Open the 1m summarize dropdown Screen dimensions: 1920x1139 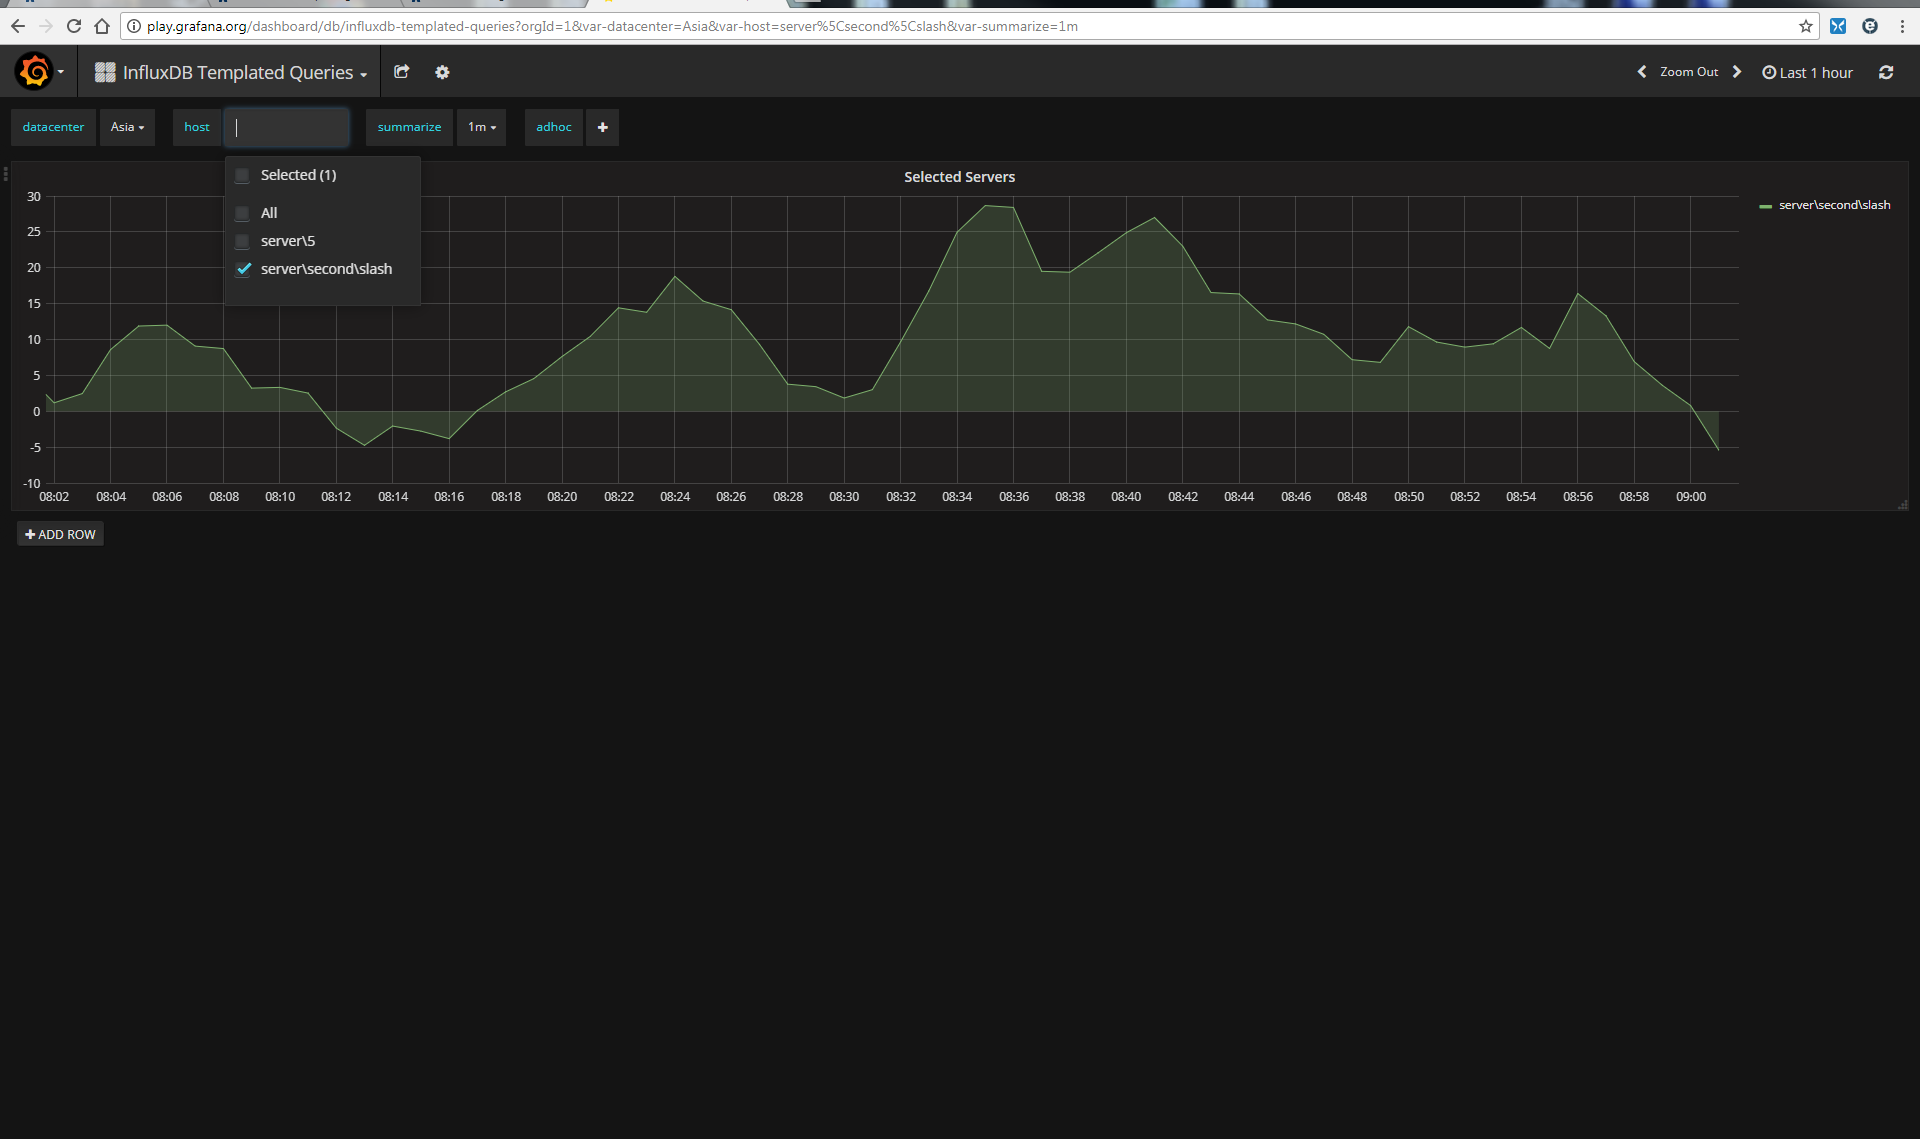[481, 127]
